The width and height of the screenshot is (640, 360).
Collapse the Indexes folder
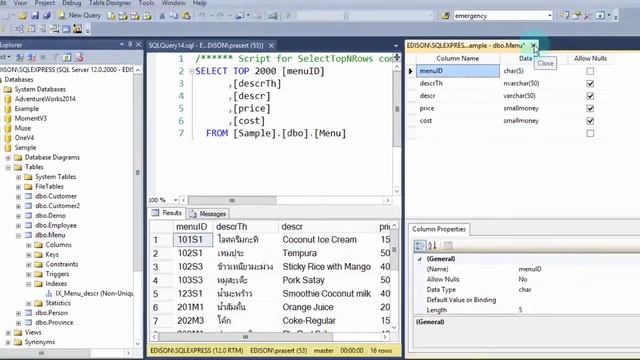pyautogui.click(x=29, y=284)
